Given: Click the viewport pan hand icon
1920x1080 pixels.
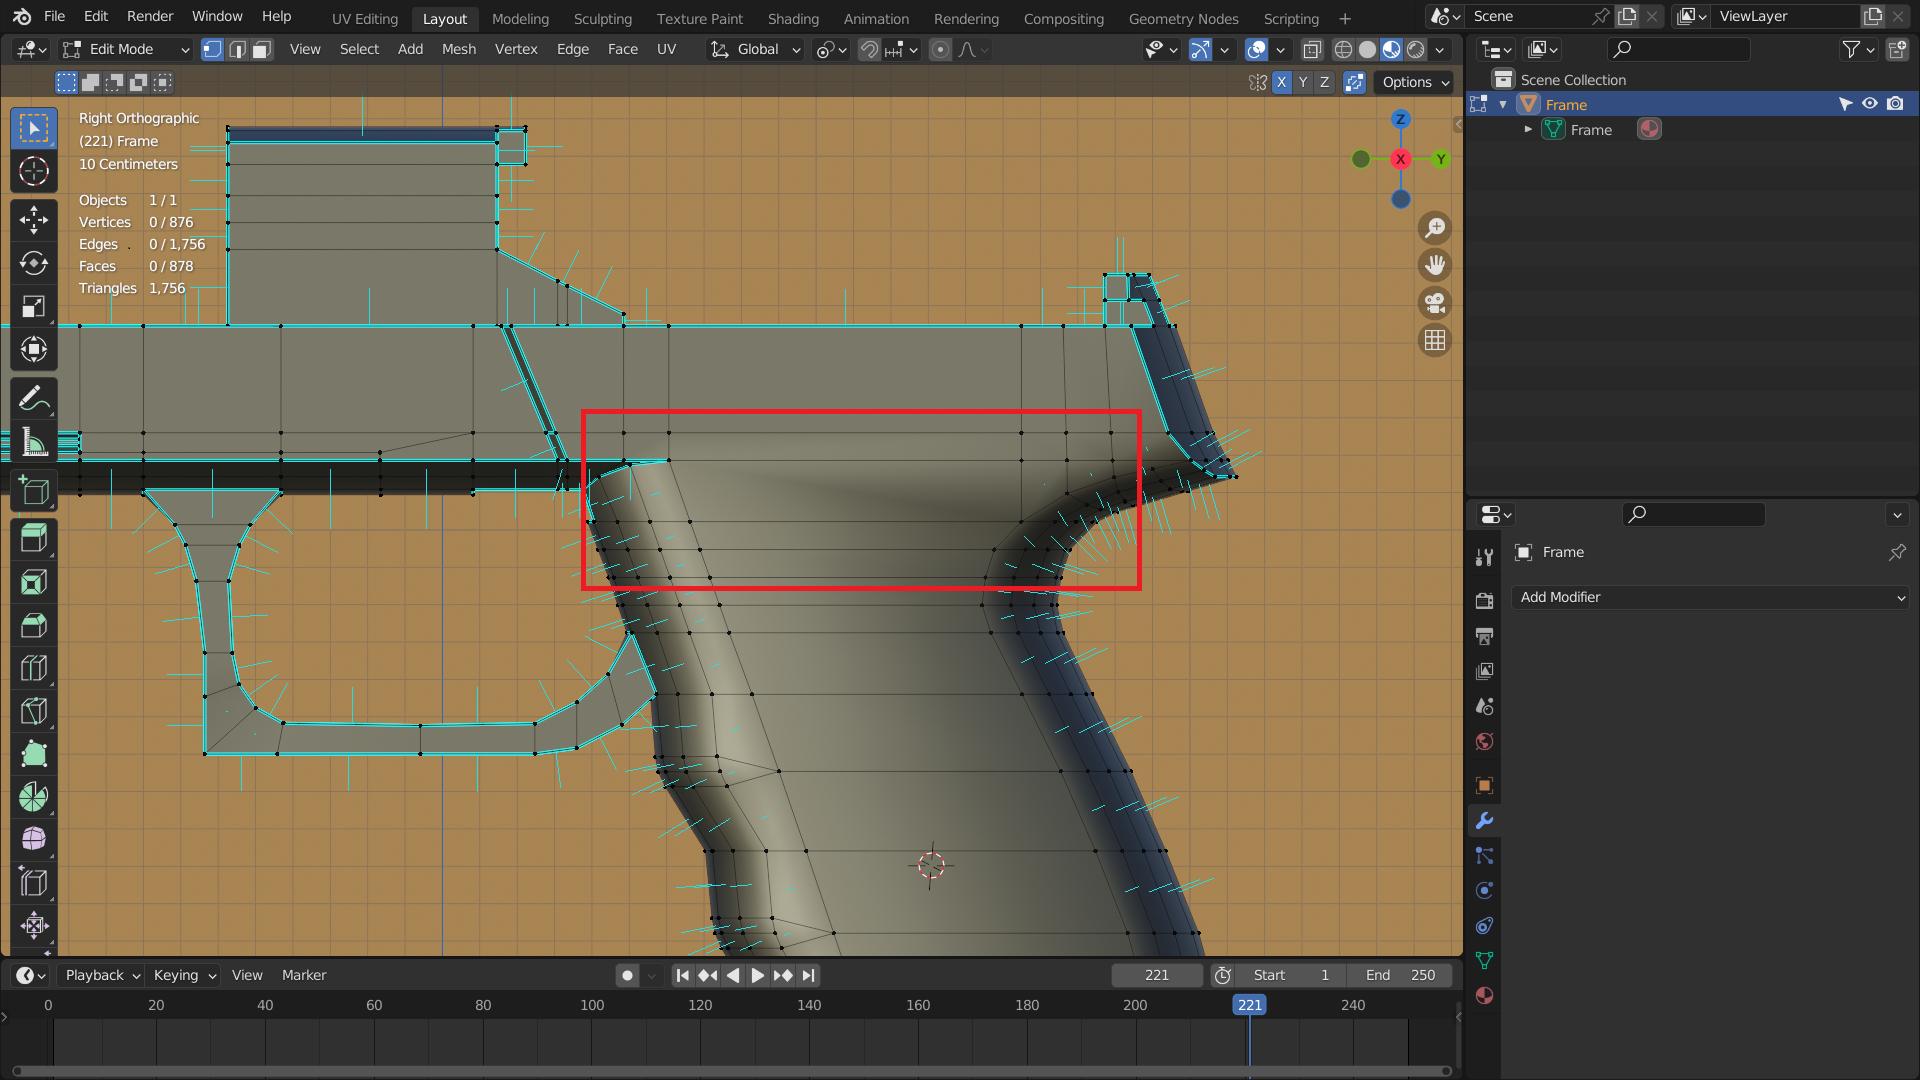Looking at the screenshot, I should pos(1435,265).
